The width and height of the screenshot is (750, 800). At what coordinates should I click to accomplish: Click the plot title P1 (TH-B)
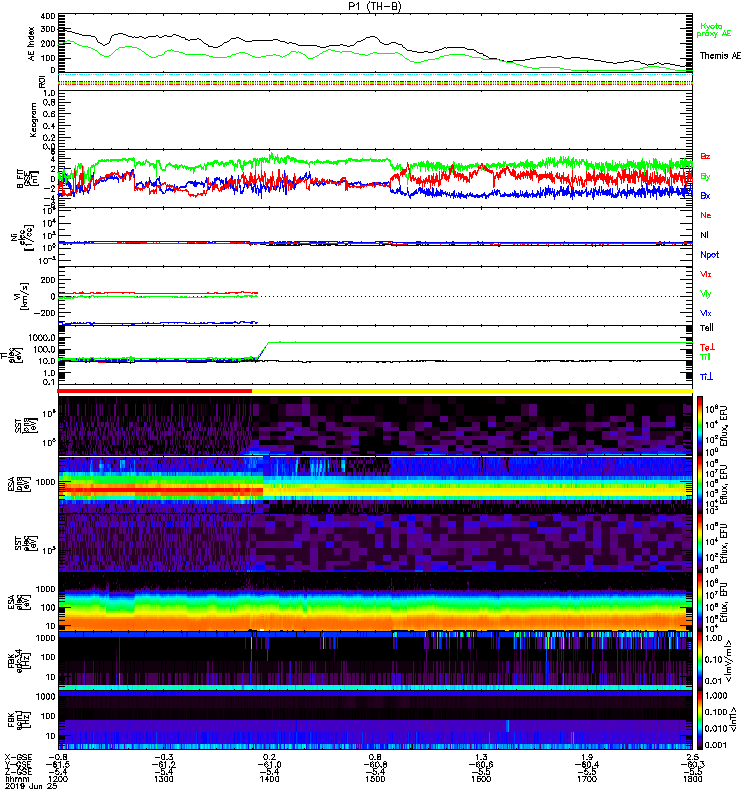tap(375, 6)
